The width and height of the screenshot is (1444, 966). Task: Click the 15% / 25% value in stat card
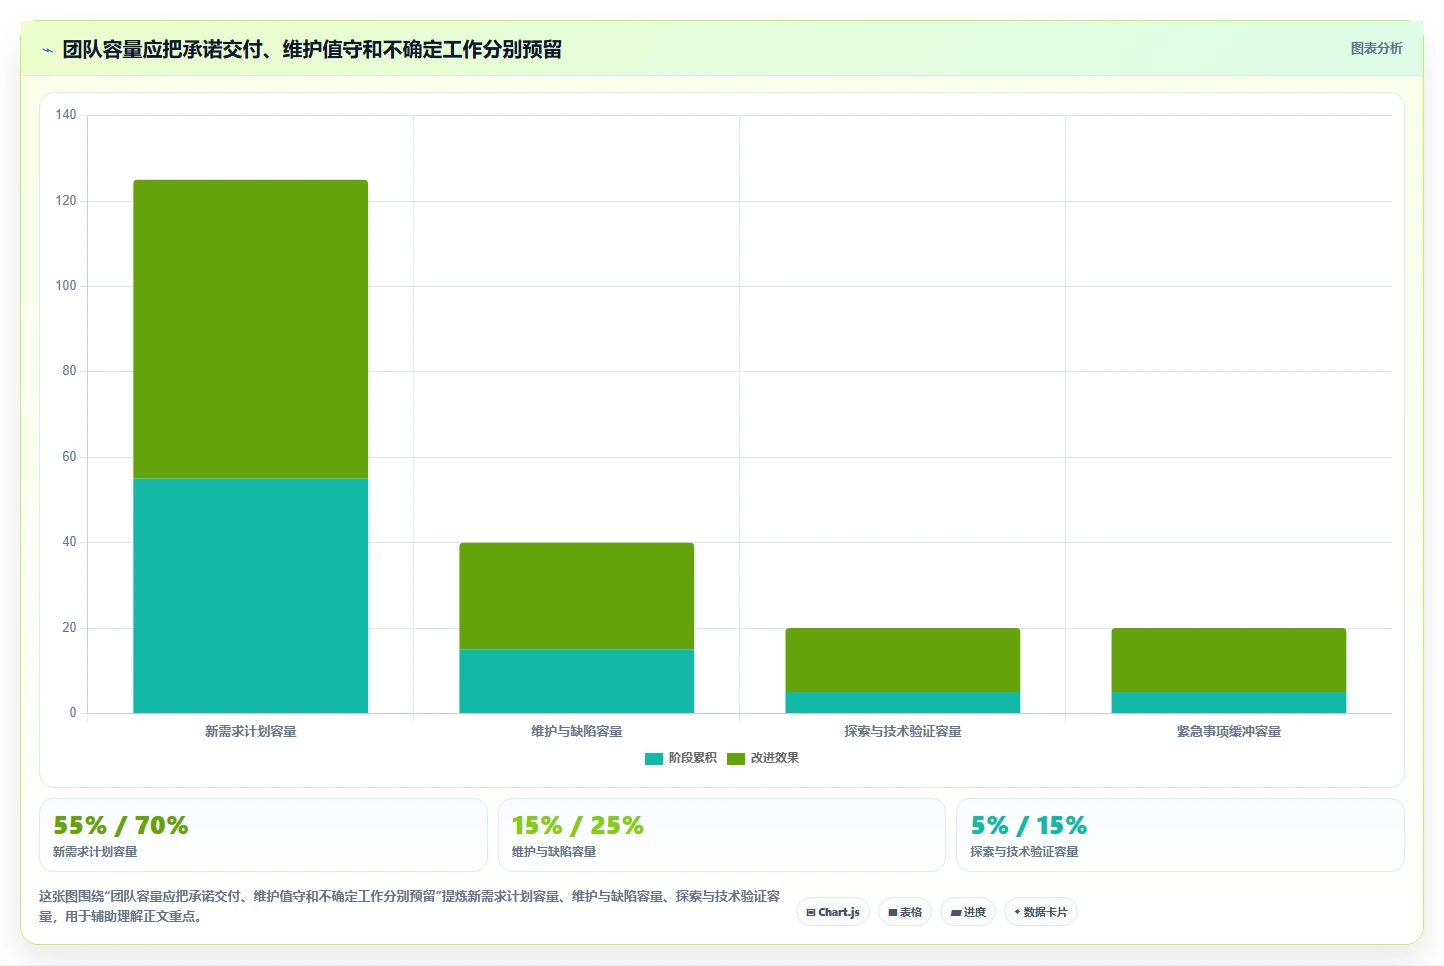tap(577, 826)
